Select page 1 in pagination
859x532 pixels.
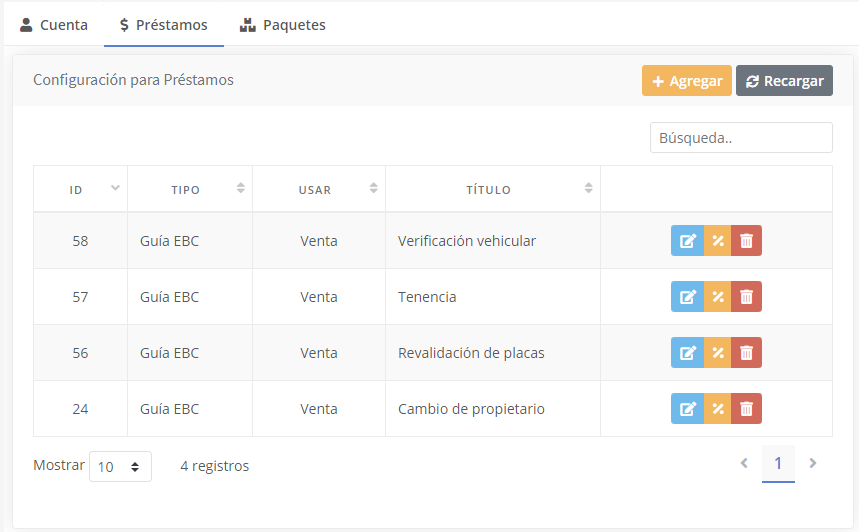(778, 464)
